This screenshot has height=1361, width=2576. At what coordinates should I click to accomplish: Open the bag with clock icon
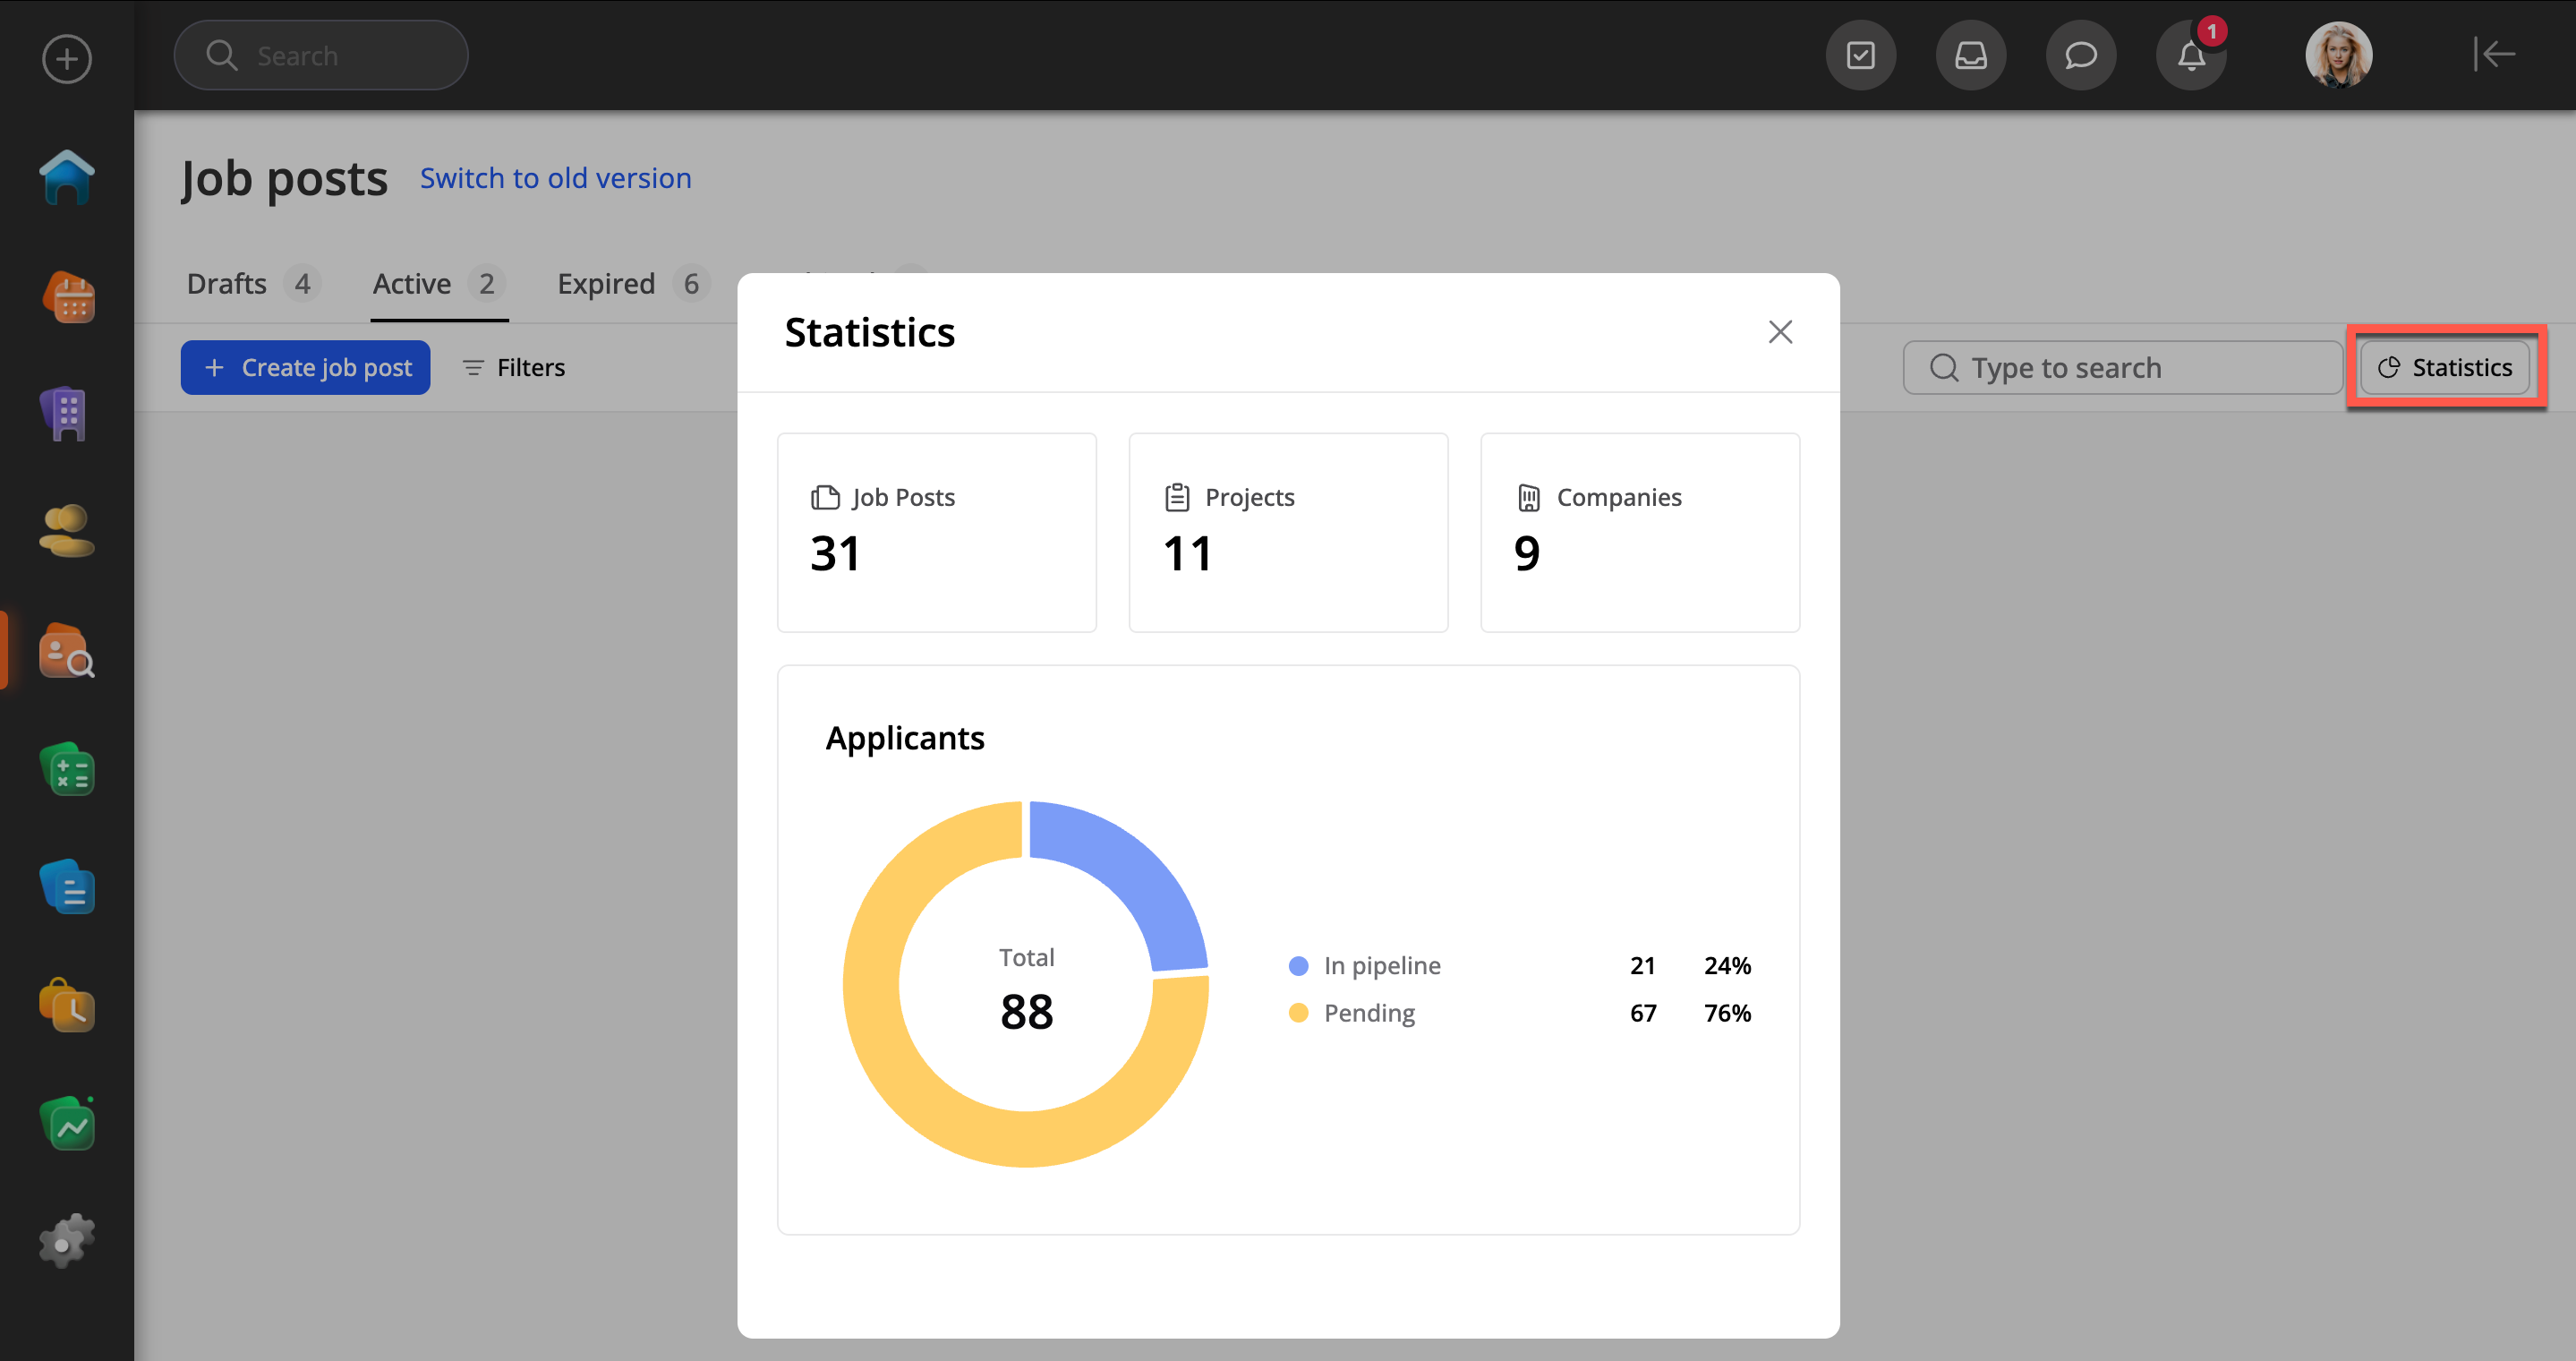coord(67,1006)
